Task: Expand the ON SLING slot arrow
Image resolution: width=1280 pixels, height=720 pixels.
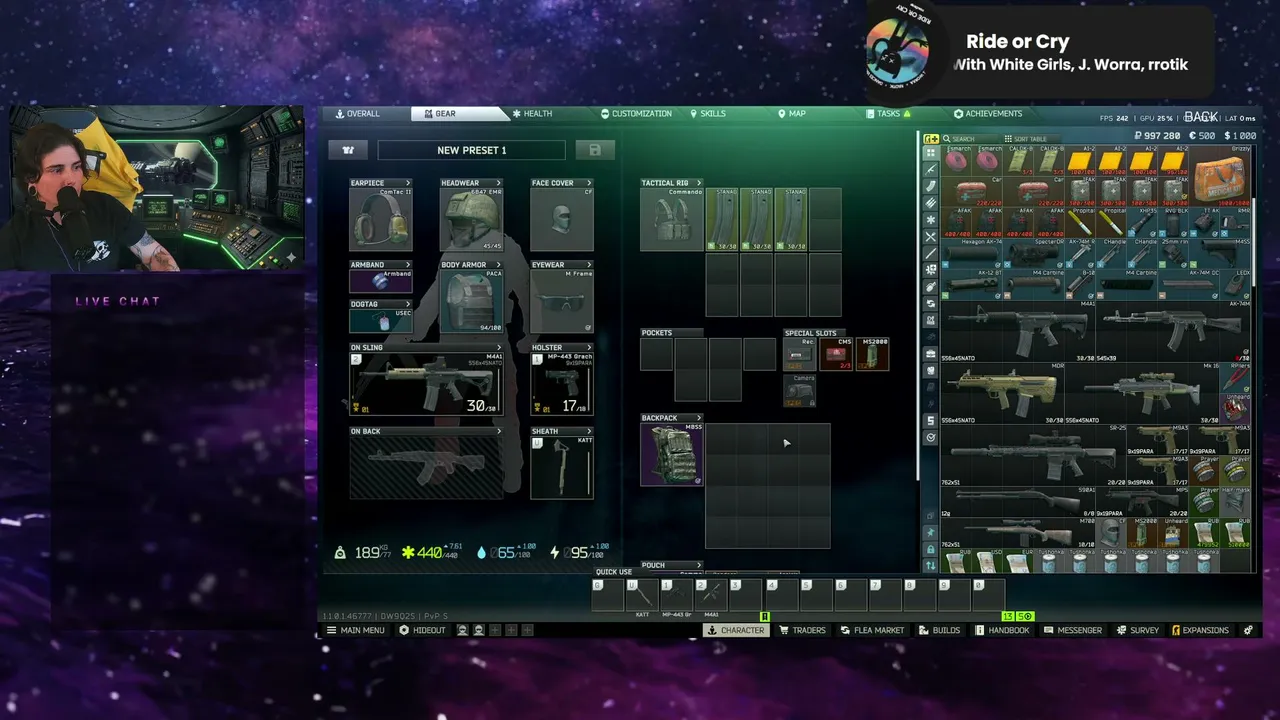Action: pyautogui.click(x=499, y=347)
